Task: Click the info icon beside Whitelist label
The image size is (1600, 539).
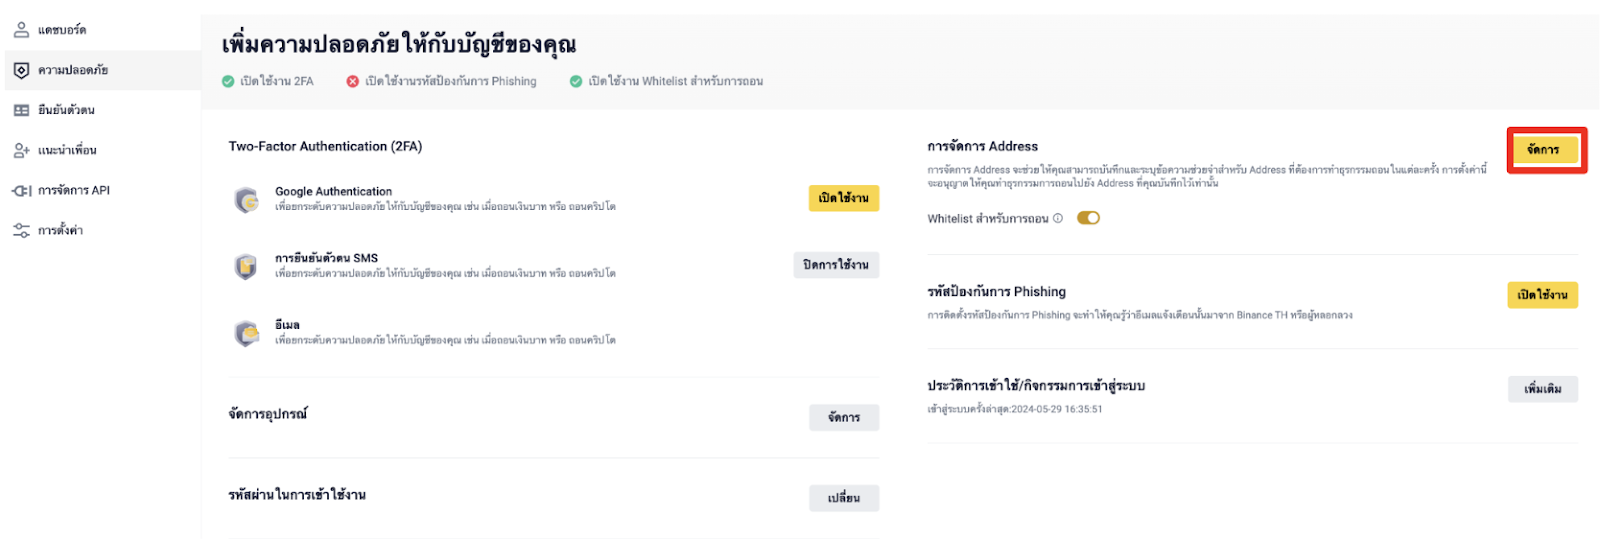Action: [1058, 218]
